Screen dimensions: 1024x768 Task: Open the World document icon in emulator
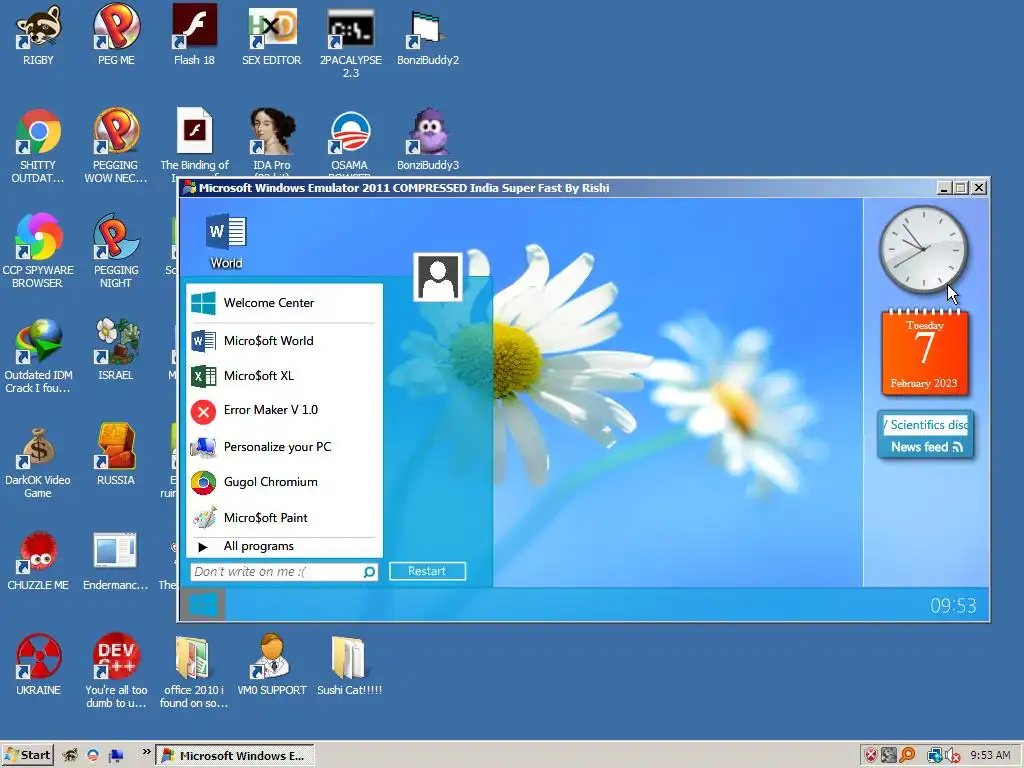click(226, 240)
